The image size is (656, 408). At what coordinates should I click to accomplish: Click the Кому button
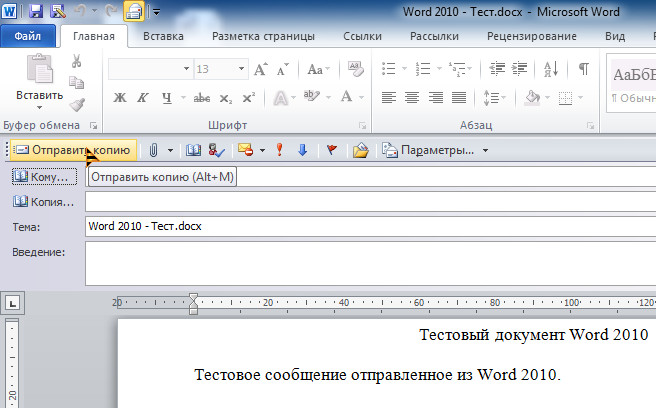click(x=44, y=177)
